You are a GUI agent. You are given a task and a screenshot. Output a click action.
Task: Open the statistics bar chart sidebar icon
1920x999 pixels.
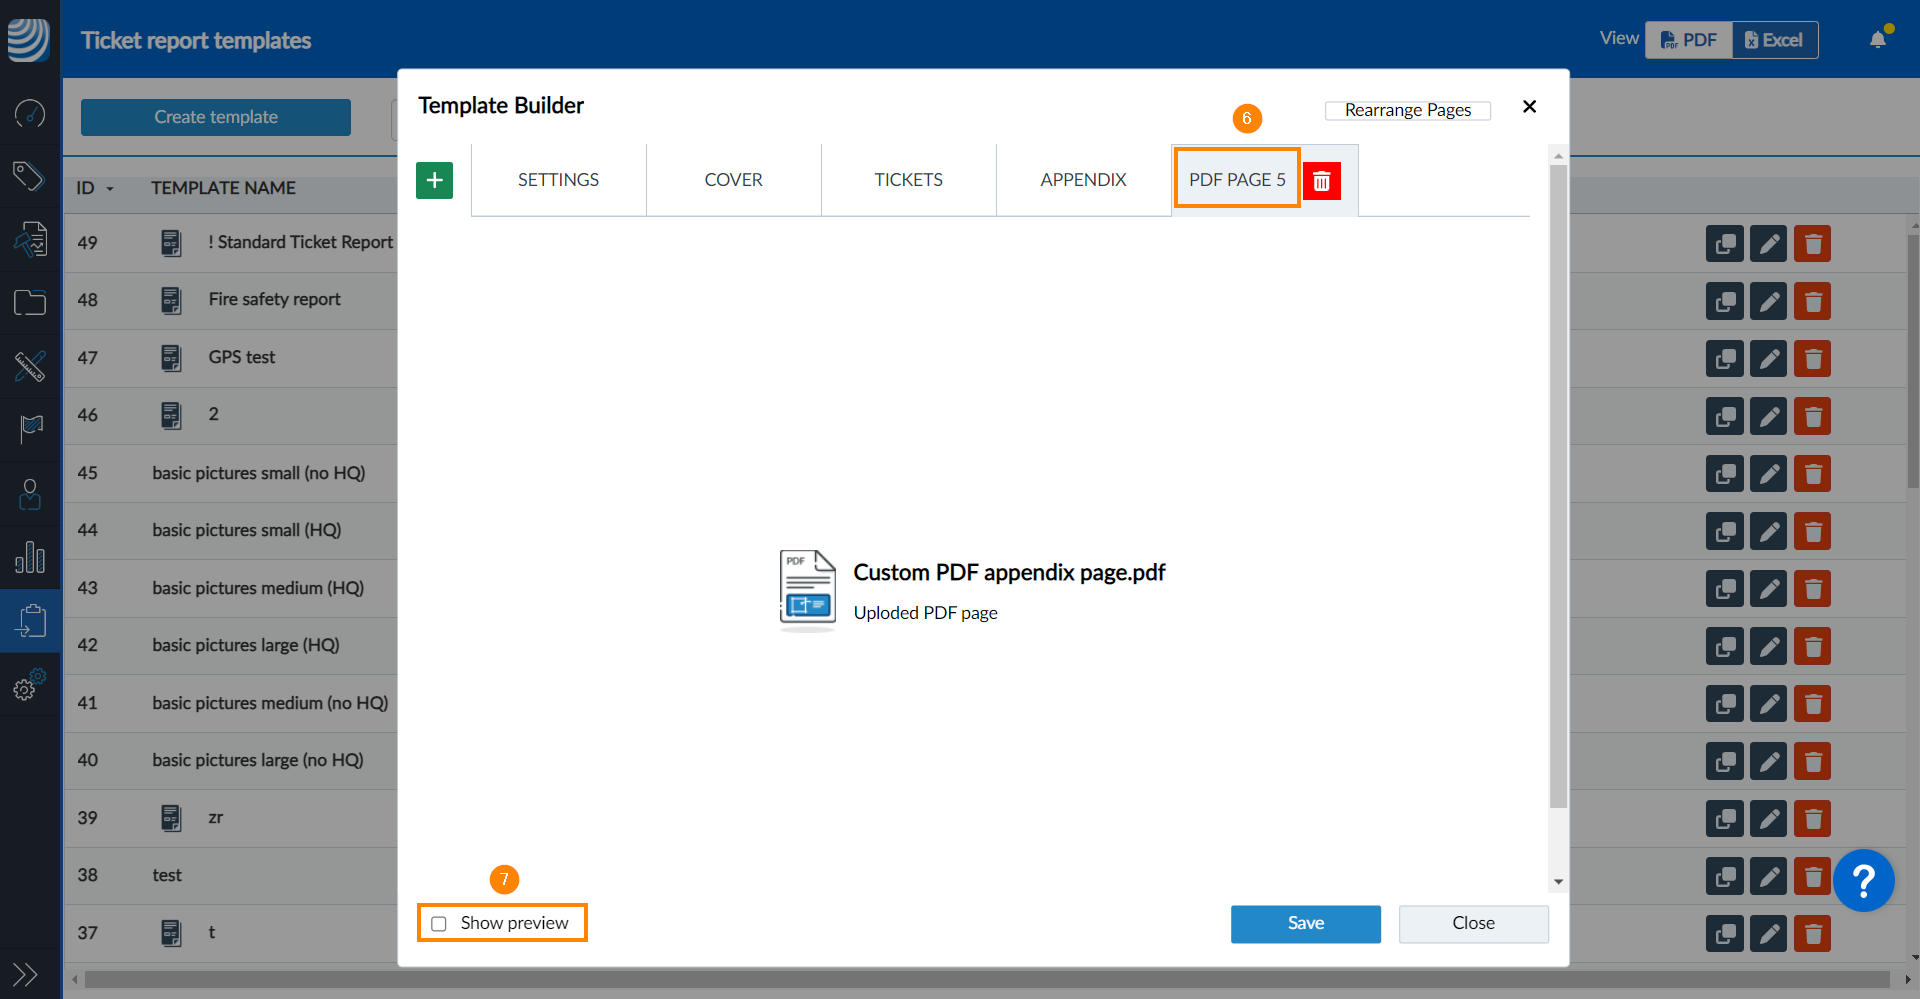[x=29, y=557]
